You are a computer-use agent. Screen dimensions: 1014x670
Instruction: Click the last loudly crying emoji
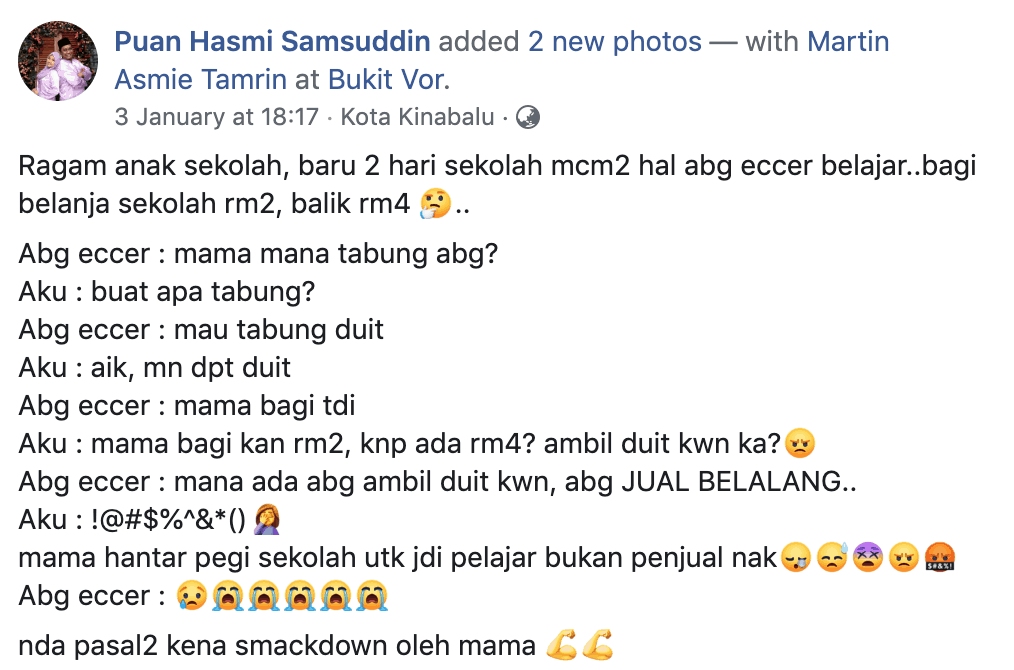click(372, 596)
